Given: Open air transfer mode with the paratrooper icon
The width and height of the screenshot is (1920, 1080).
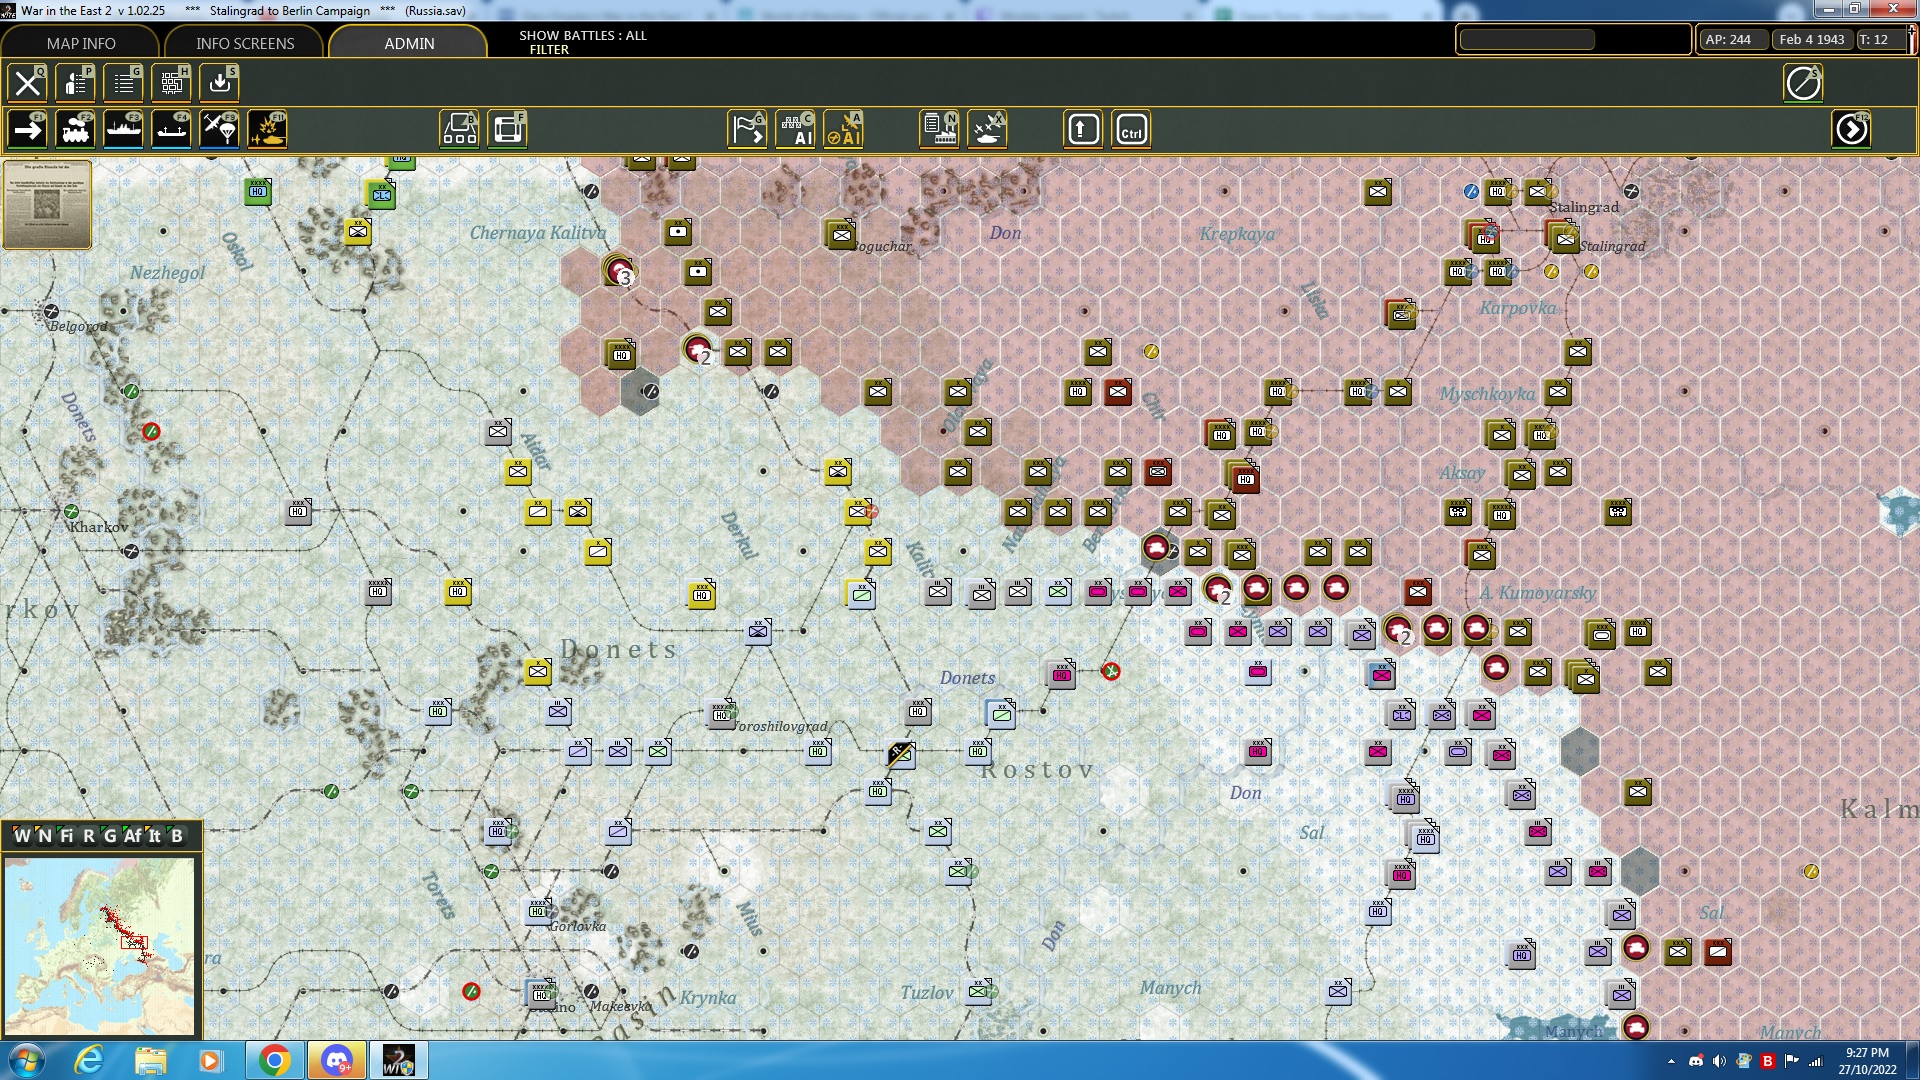Looking at the screenshot, I should [218, 128].
